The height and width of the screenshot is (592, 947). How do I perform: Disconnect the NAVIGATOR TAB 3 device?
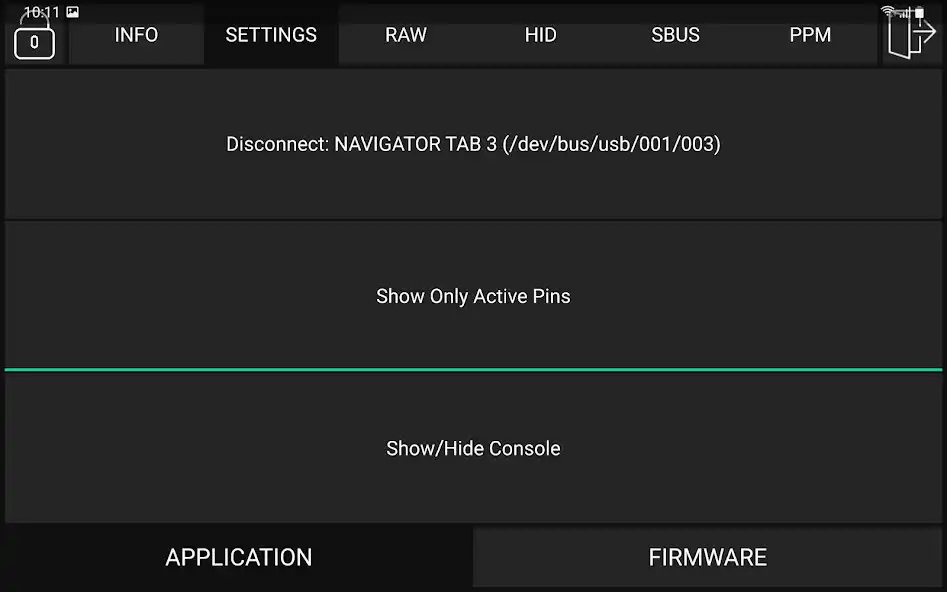473,144
